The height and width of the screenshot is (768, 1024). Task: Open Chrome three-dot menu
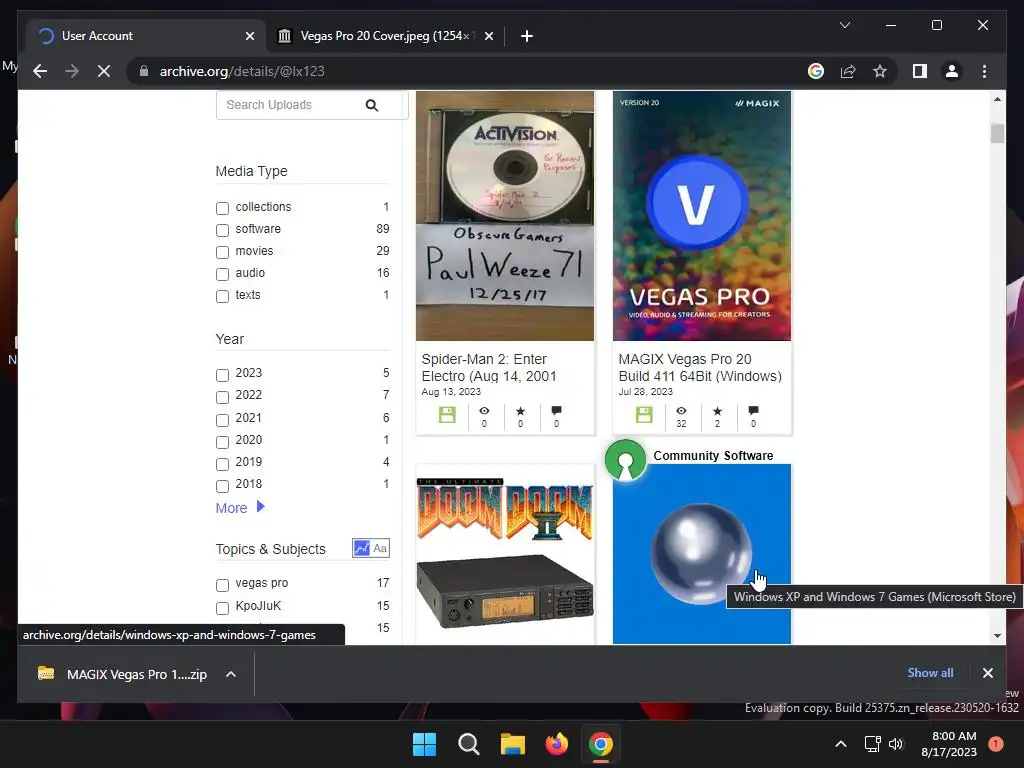tap(984, 71)
